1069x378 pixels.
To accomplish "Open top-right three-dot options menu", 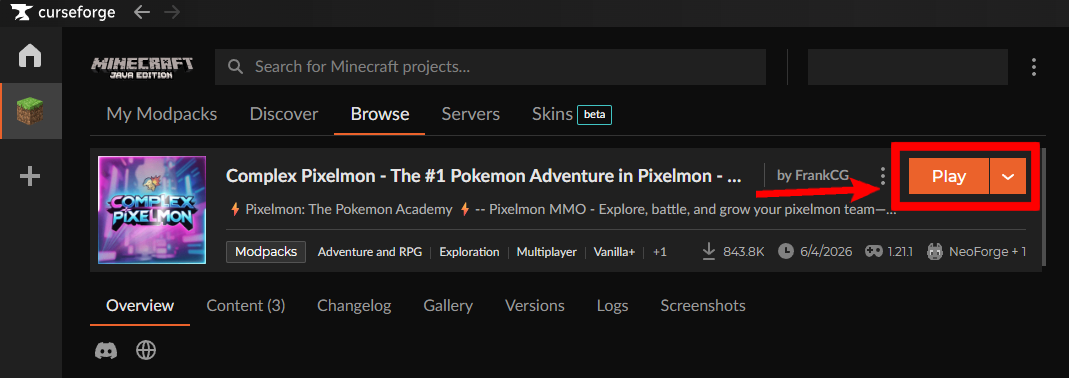I will click(x=1034, y=67).
